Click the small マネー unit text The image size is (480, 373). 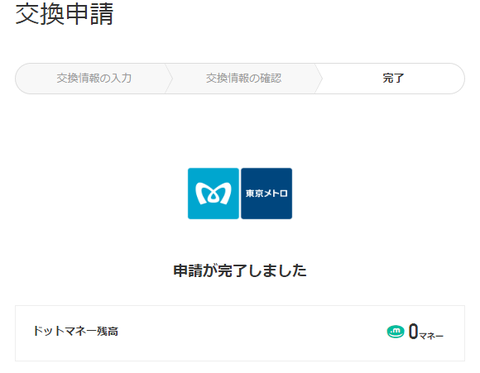click(x=431, y=335)
